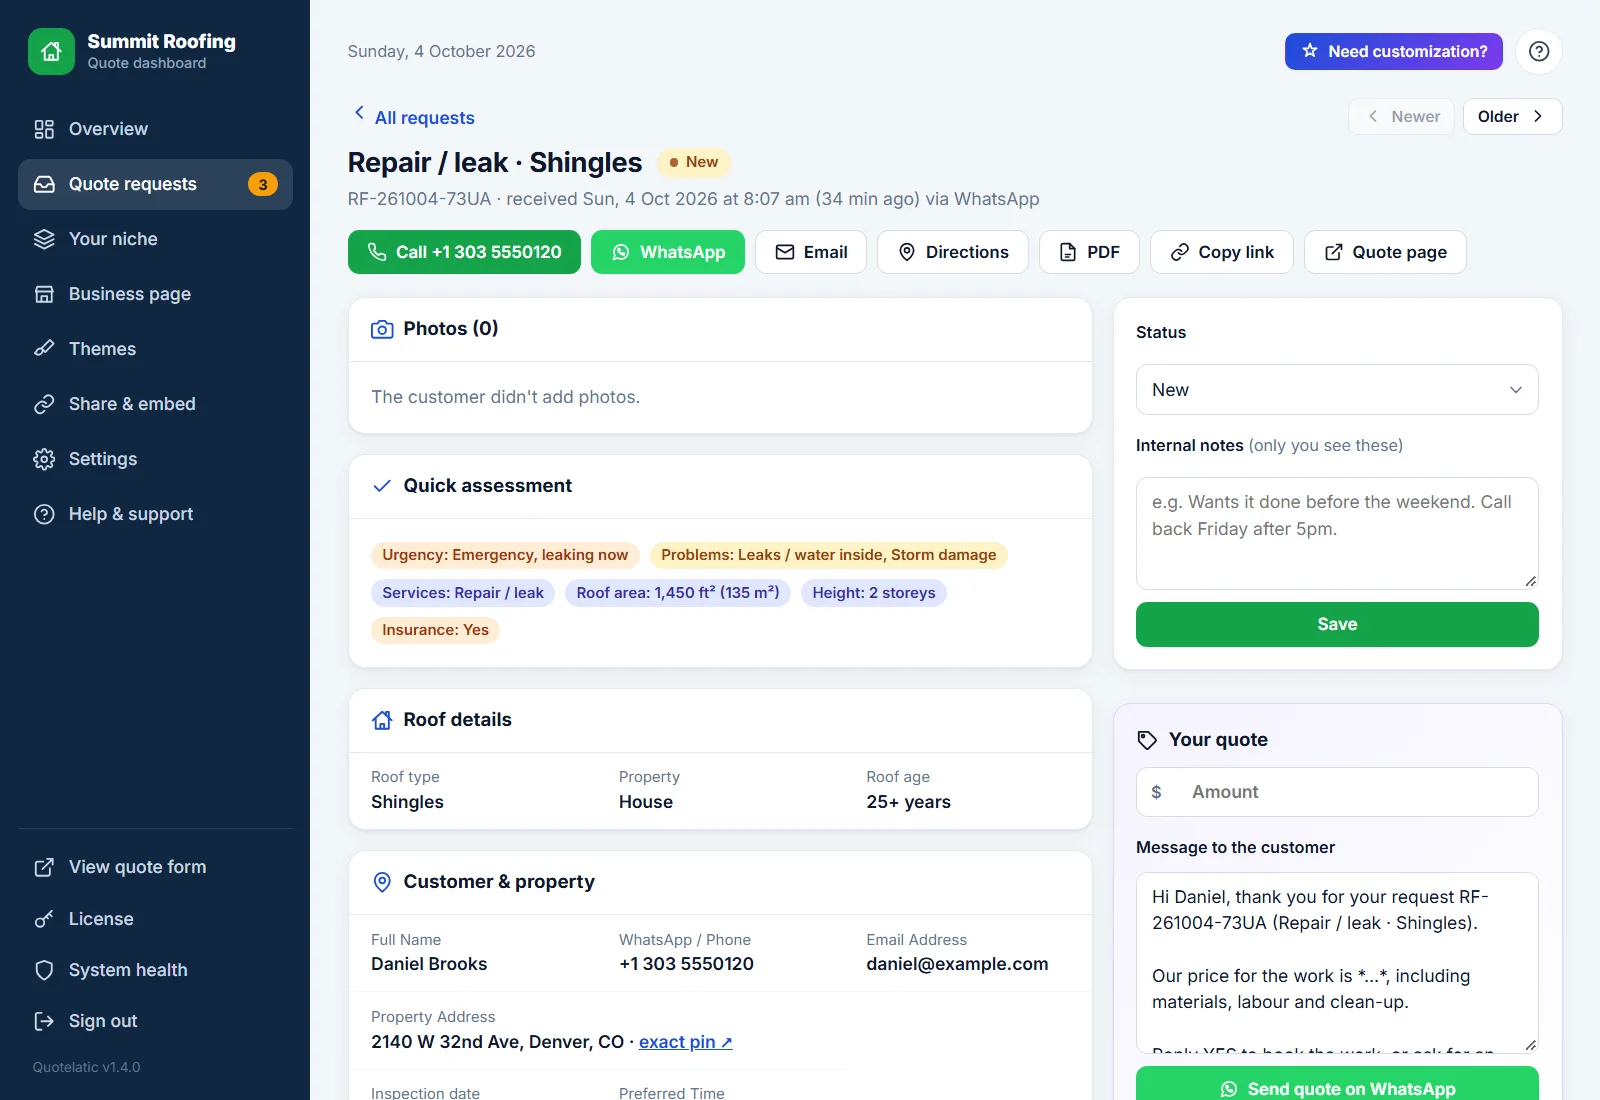Open Quote requests in the sidebar
The width and height of the screenshot is (1600, 1100).
(x=155, y=184)
